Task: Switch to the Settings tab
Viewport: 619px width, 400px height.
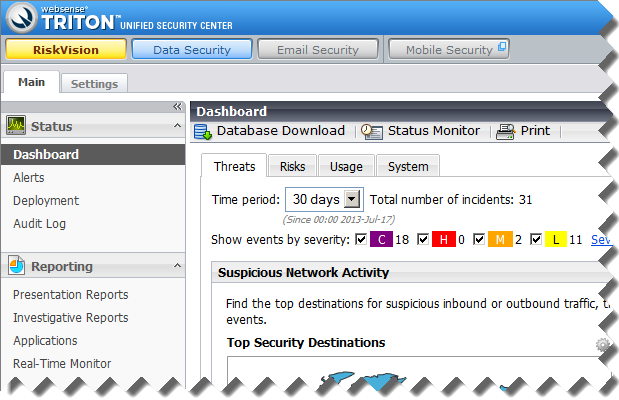Action: 94,84
